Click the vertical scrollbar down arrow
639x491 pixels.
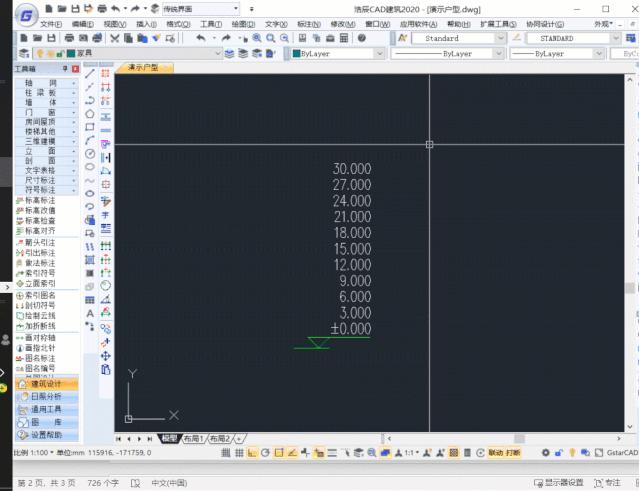tap(630, 427)
